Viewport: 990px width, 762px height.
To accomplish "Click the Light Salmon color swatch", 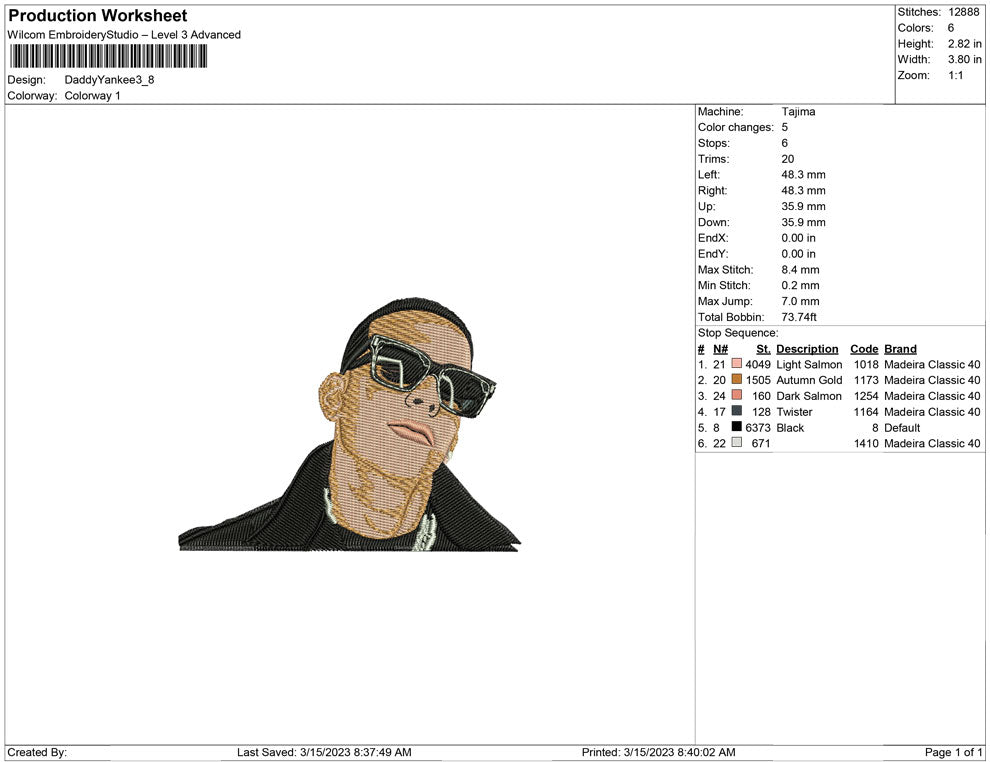I will [x=736, y=364].
